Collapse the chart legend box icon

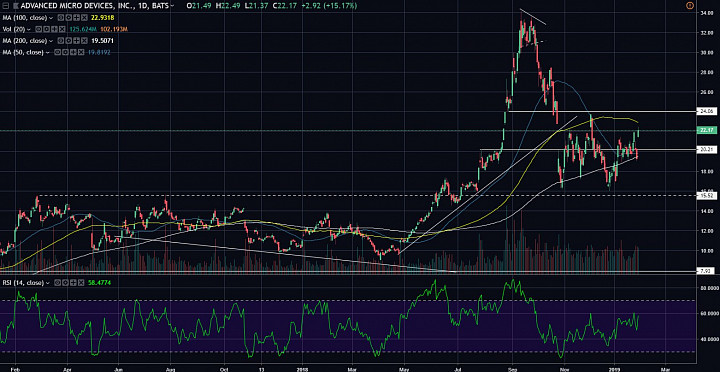coord(6,6)
